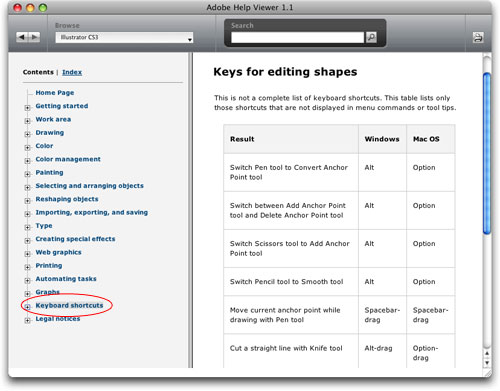The width and height of the screenshot is (500, 391).
Task: Click the green zoom window button
Action: point(43,8)
